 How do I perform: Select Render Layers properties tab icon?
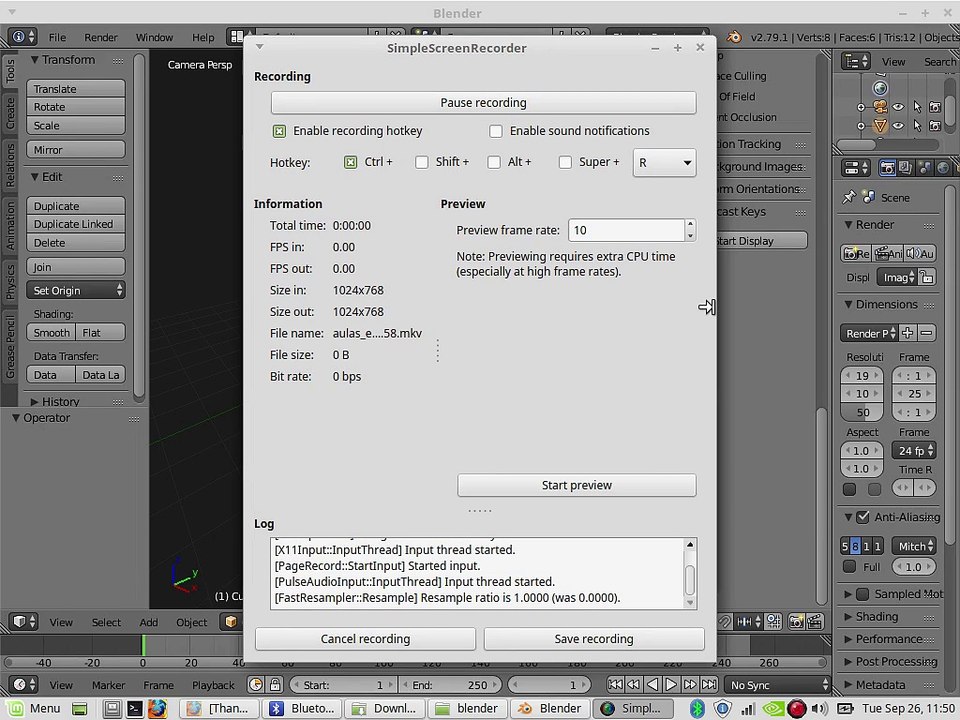(906, 168)
